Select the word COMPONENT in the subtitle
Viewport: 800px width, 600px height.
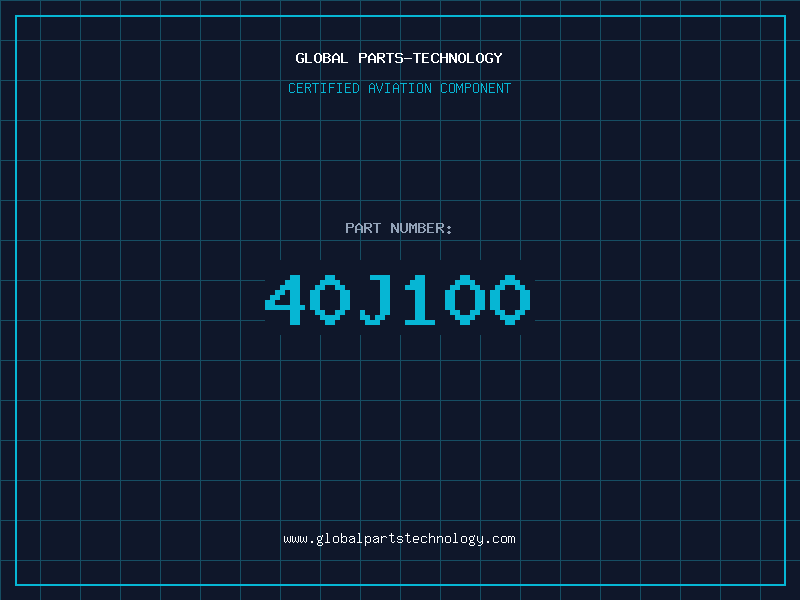click(476, 88)
